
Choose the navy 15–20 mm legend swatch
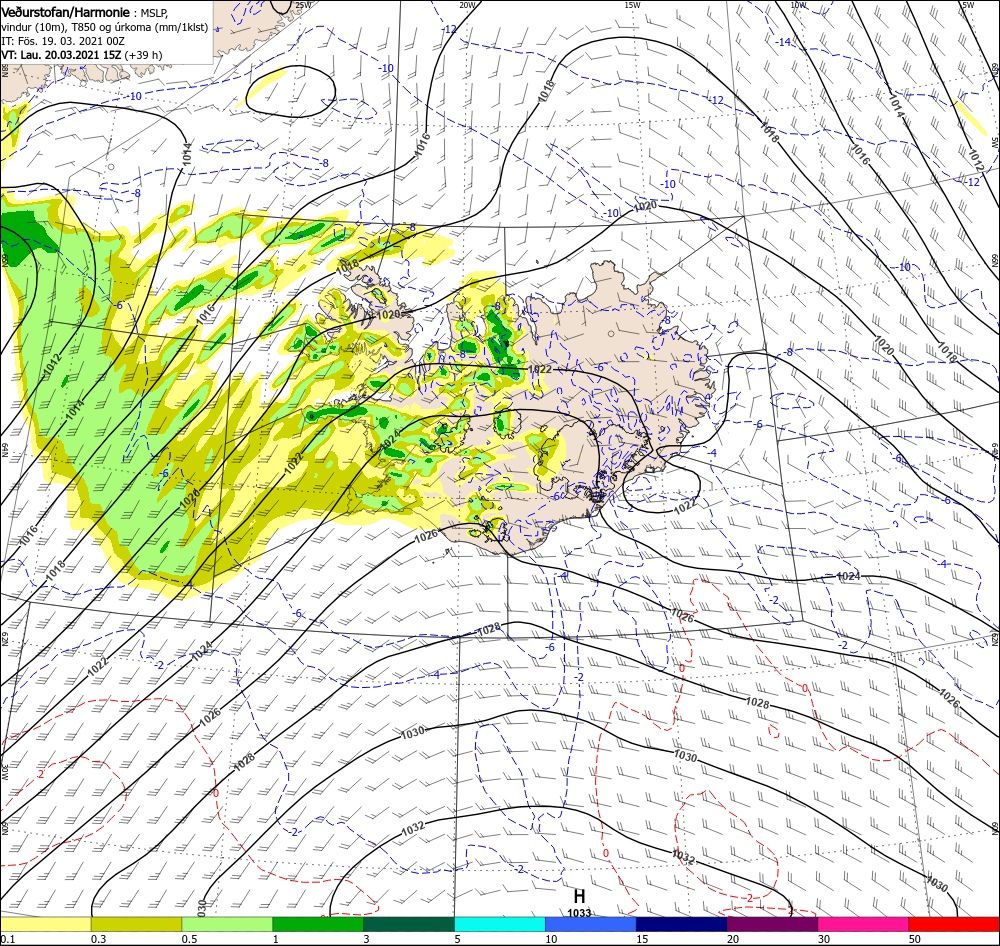682,924
